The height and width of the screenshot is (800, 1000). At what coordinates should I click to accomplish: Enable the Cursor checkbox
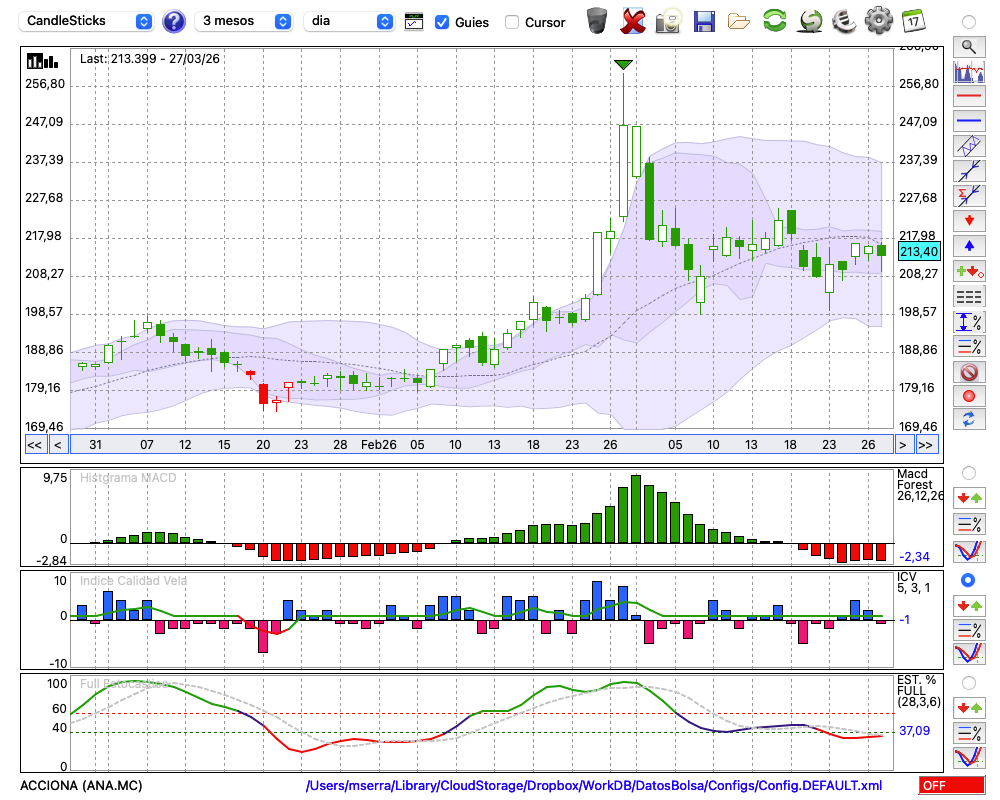coord(512,22)
